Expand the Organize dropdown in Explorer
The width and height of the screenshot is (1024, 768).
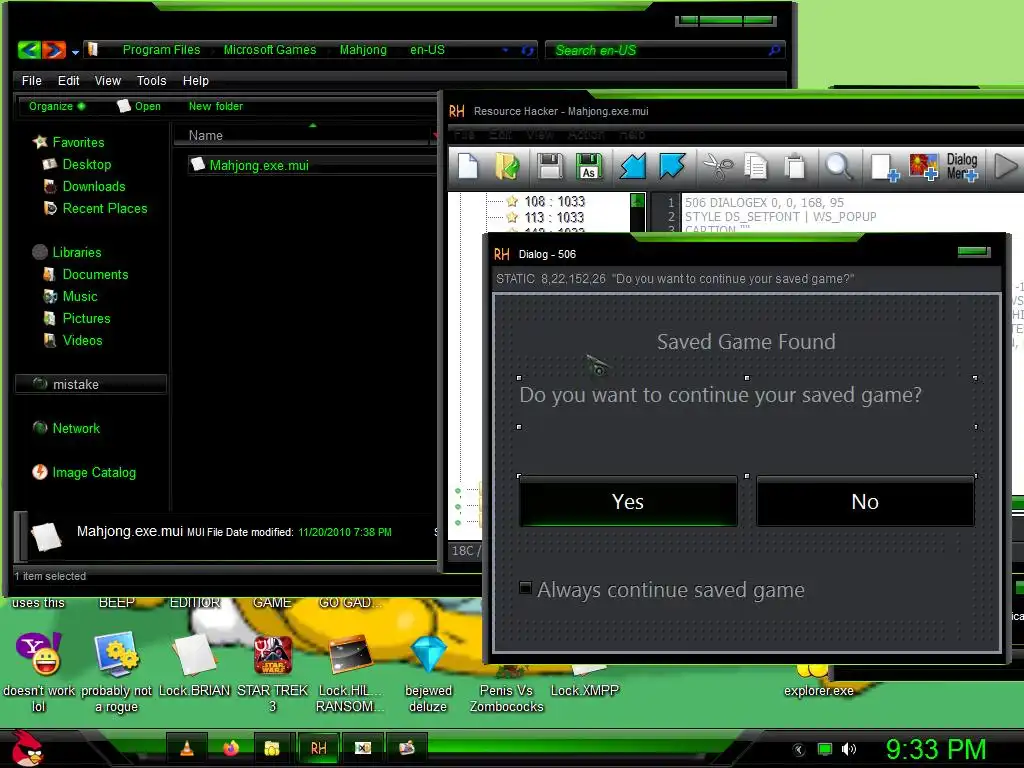57,106
